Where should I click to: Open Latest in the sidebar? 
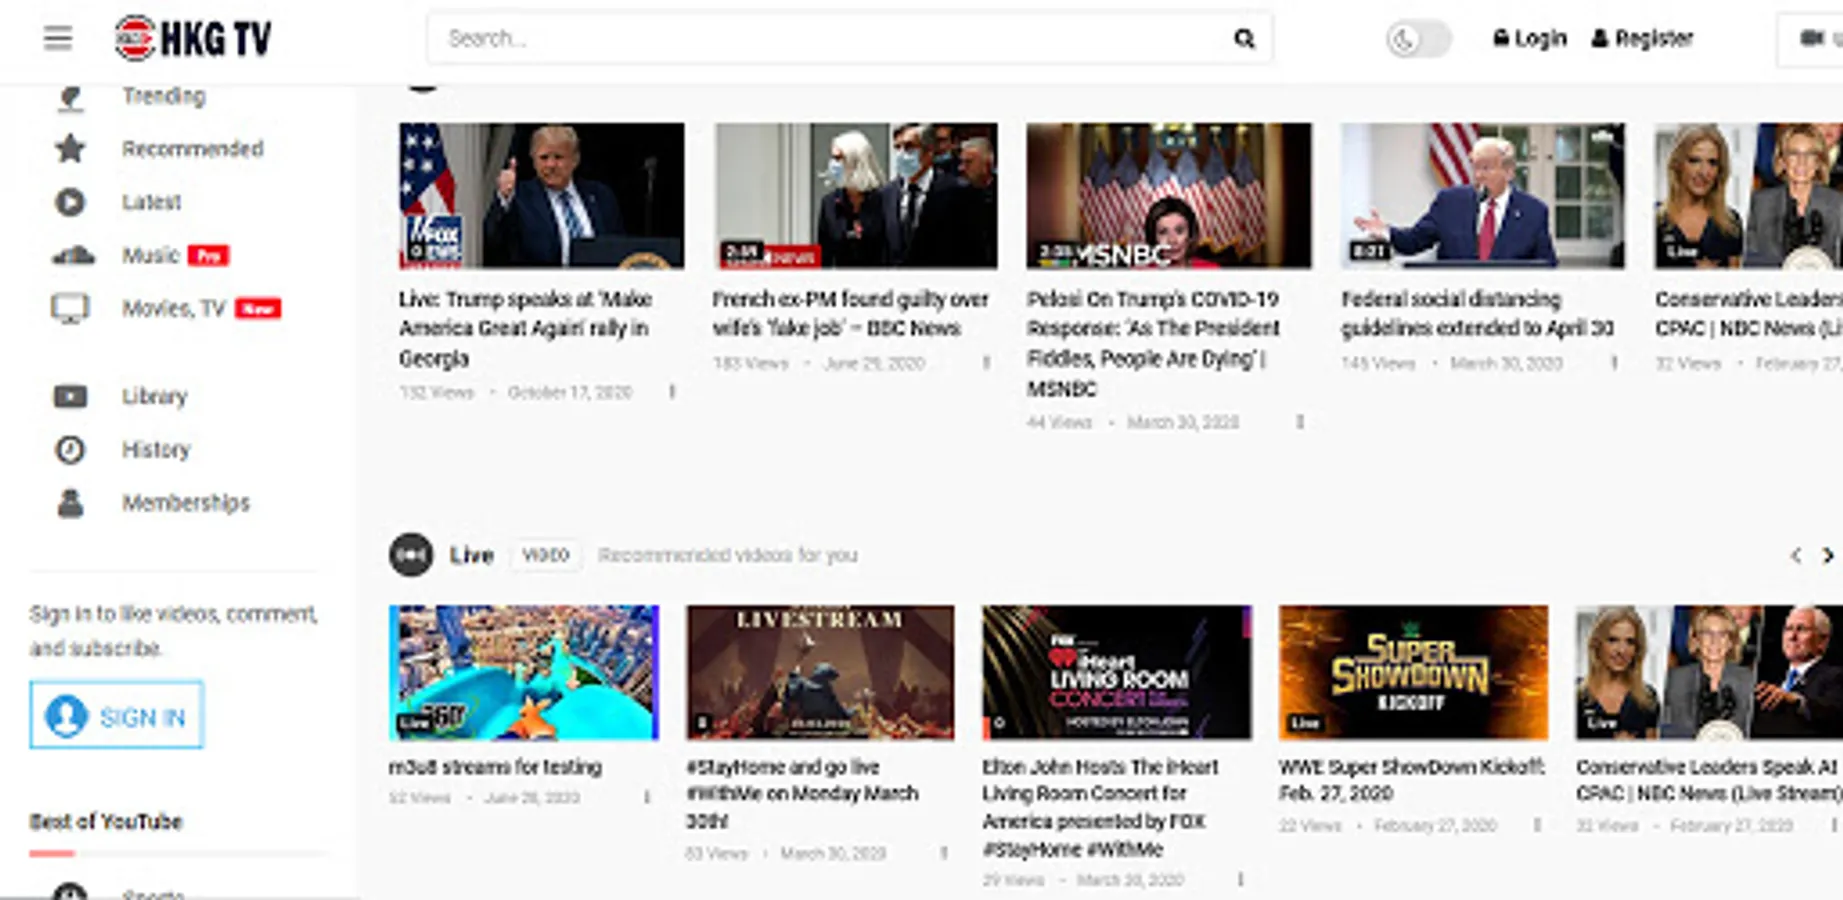click(152, 202)
